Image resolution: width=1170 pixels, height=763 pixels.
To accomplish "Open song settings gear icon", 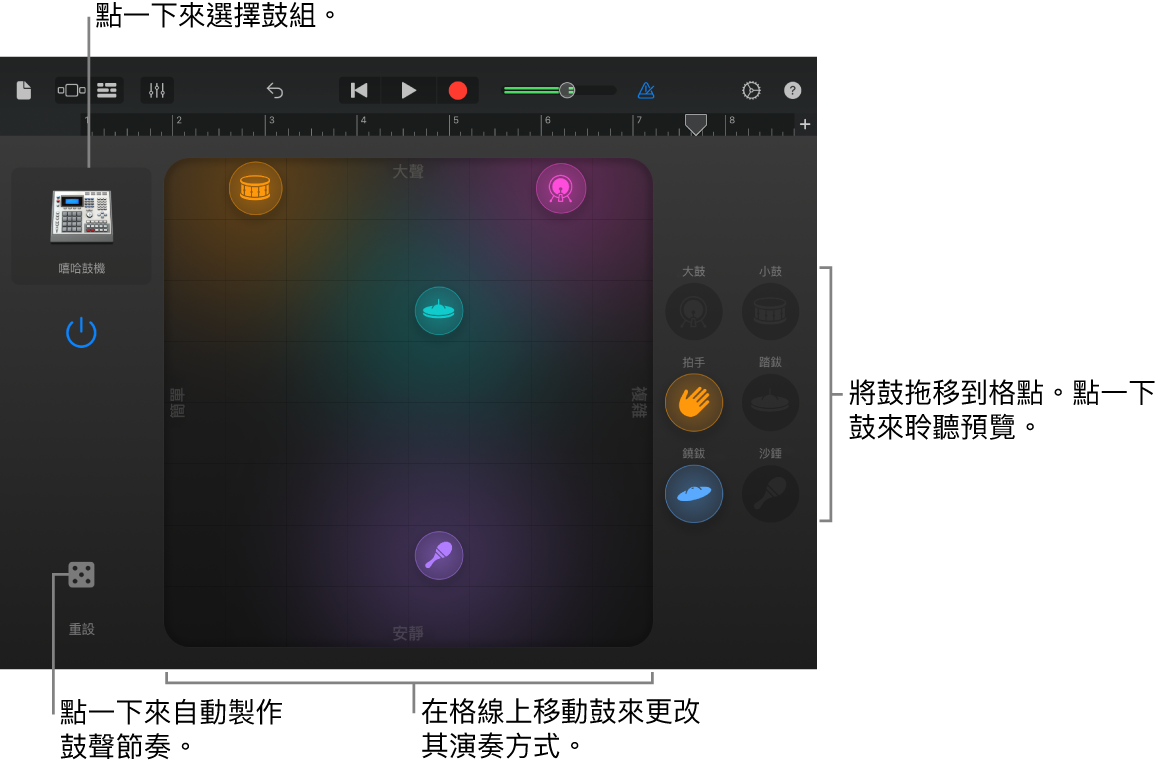I will (751, 90).
